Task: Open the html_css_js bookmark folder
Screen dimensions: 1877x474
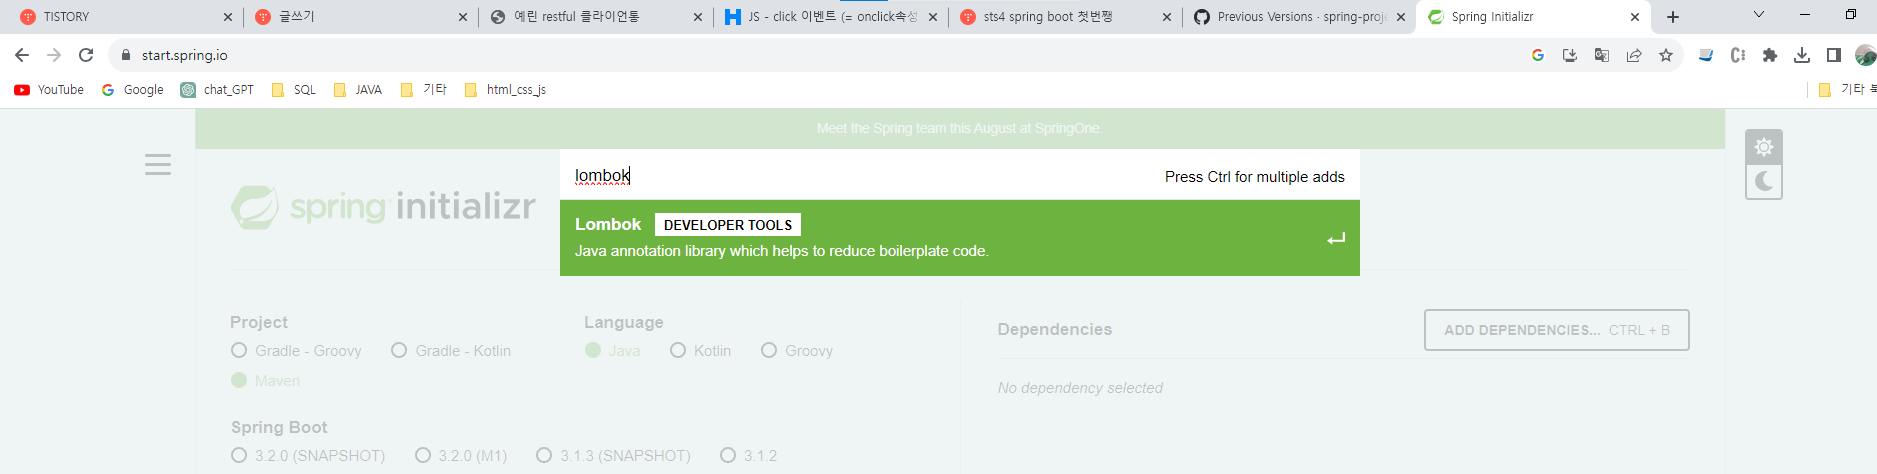Action: point(506,90)
